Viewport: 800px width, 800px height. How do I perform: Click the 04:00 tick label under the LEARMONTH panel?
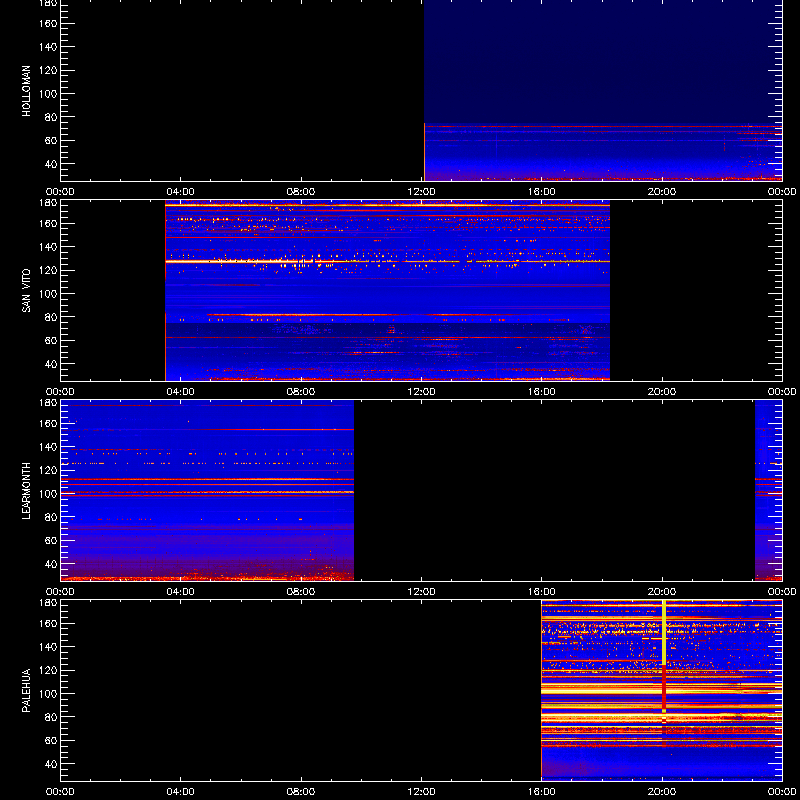pos(181,592)
